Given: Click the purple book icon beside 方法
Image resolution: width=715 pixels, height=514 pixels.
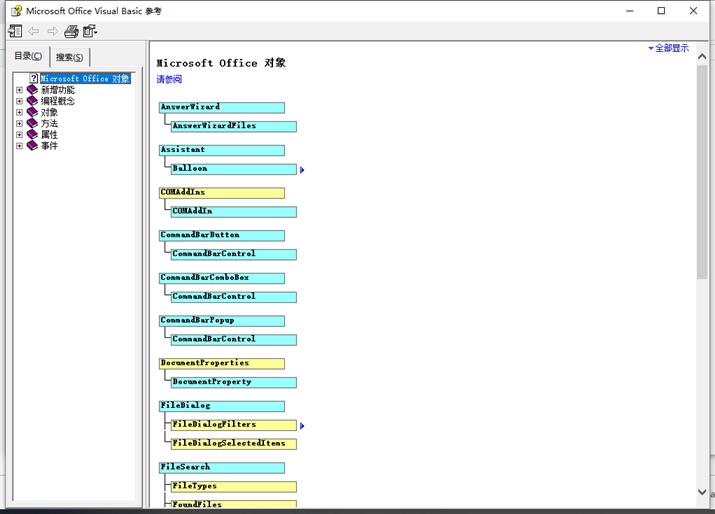Looking at the screenshot, I should click(x=32, y=123).
